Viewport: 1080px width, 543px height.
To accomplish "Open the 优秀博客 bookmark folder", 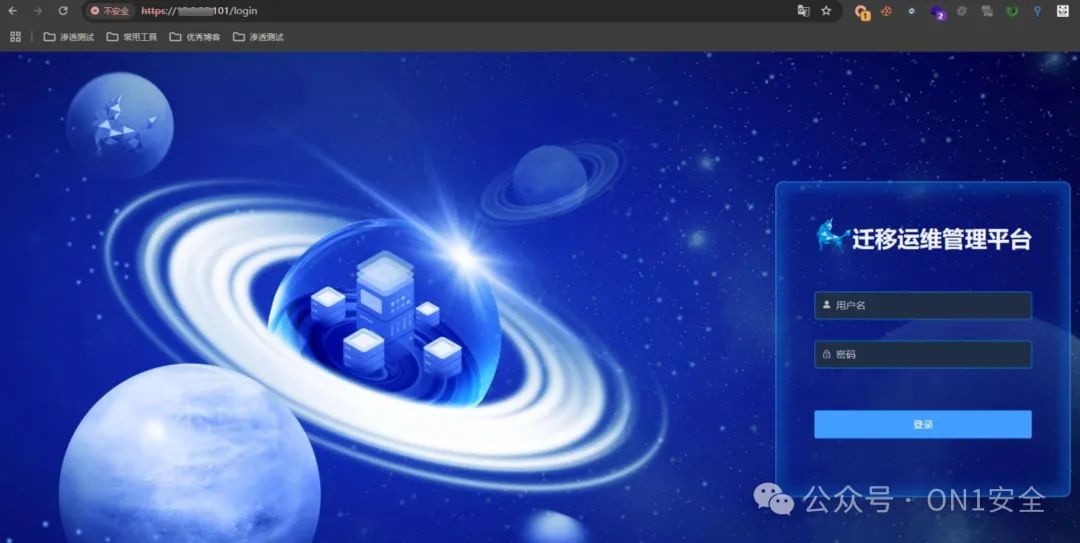I will pyautogui.click(x=195, y=37).
